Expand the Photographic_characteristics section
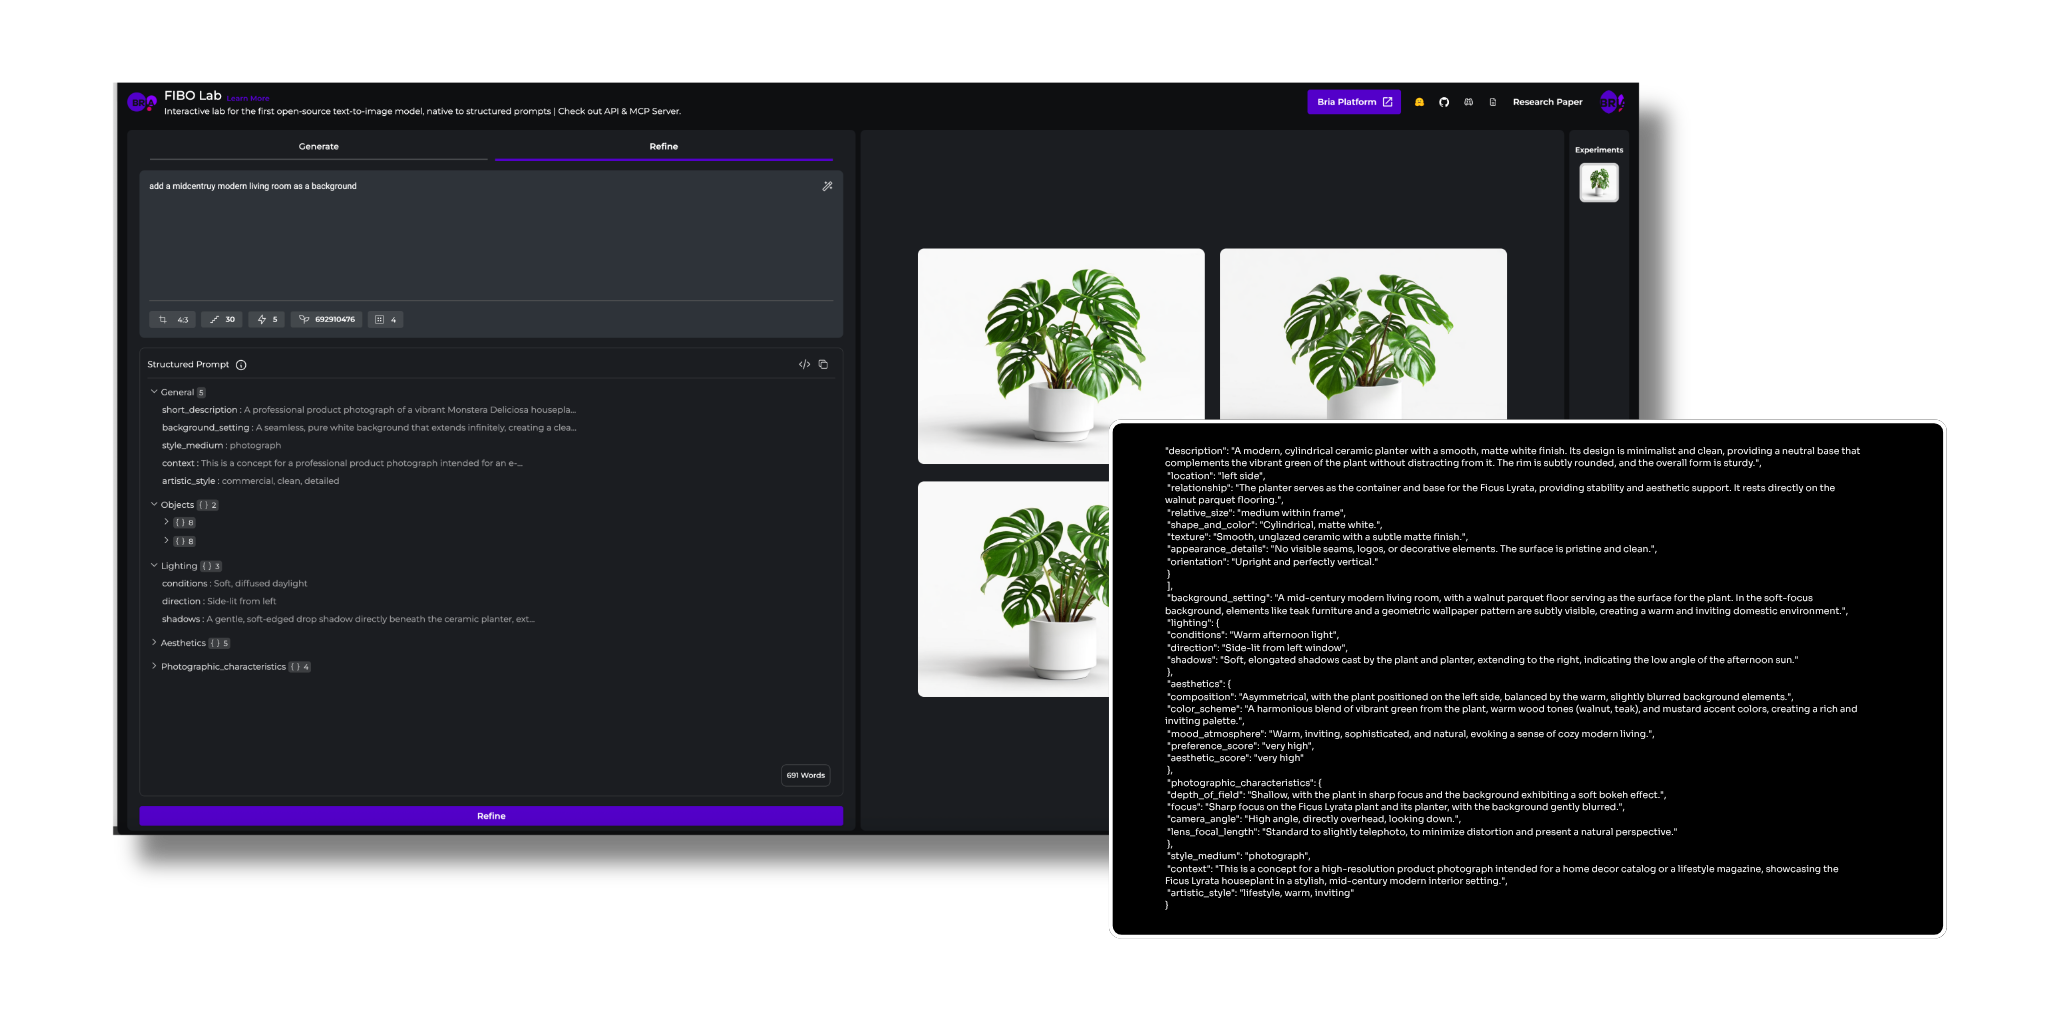The width and height of the screenshot is (2048, 1009). point(154,667)
